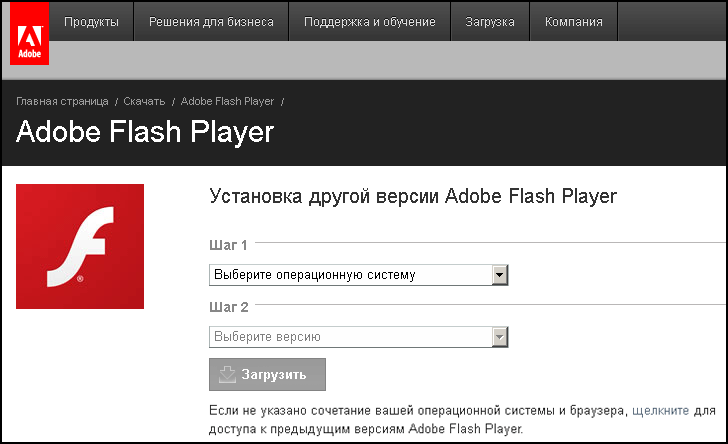Go to Главная страница breadcrumb link
This screenshot has width=728, height=444.
coord(62,102)
